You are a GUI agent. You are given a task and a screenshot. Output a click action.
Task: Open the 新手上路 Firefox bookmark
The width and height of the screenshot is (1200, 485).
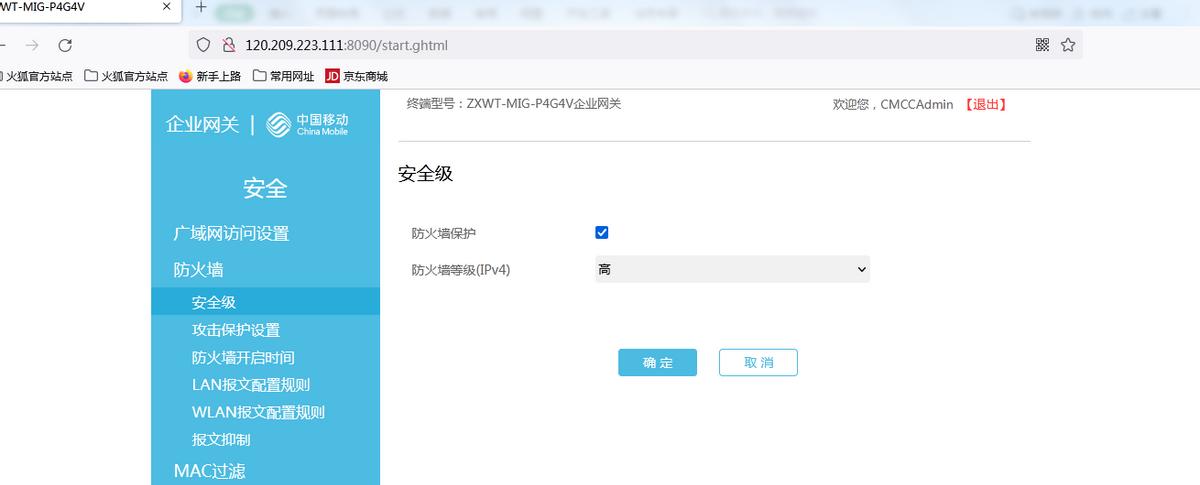210,76
